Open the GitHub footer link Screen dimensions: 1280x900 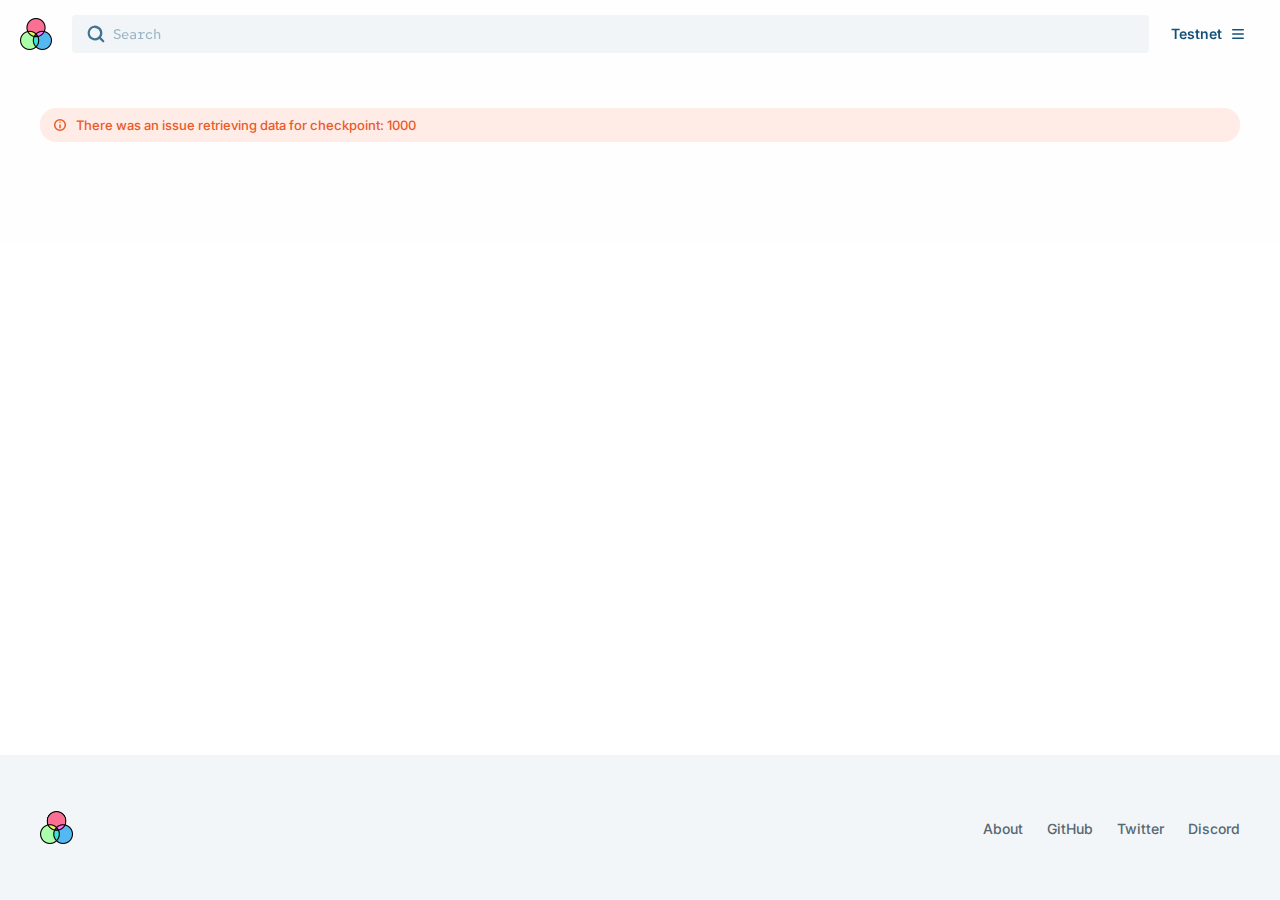[1070, 829]
